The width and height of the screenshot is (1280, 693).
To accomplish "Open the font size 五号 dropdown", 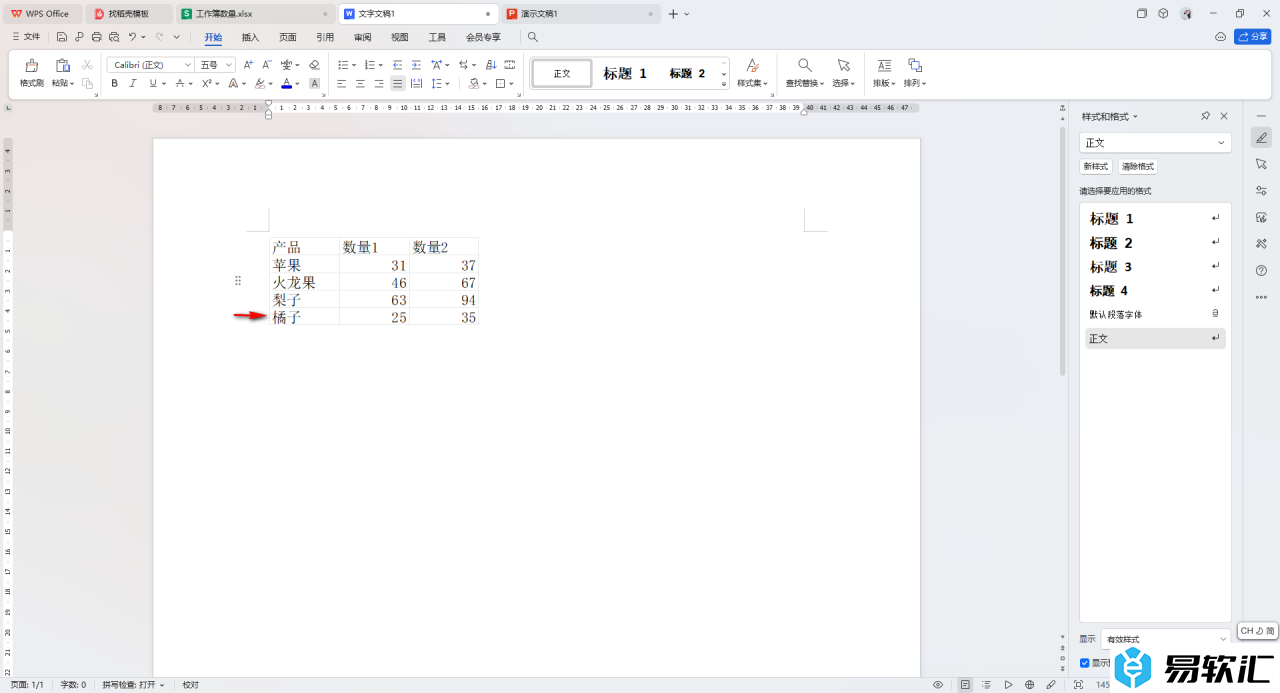I will tap(229, 65).
